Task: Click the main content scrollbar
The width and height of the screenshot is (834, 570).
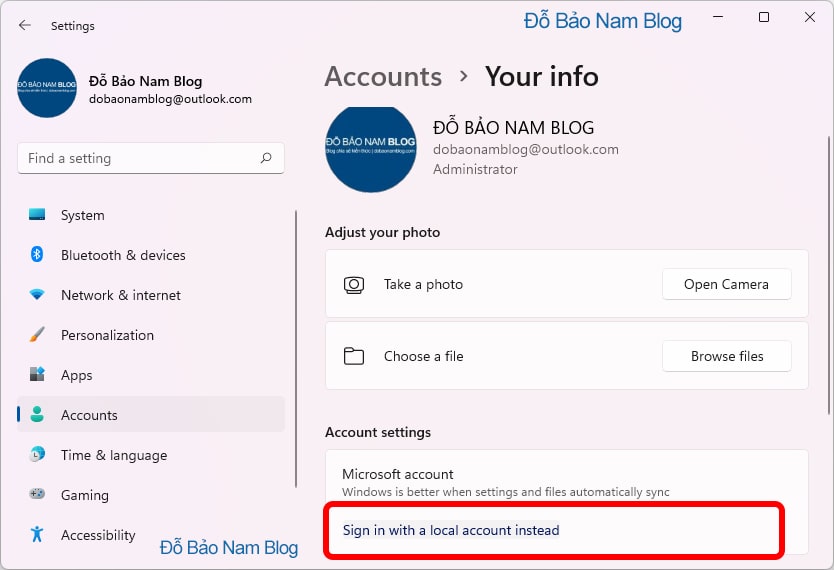Action: [829, 274]
